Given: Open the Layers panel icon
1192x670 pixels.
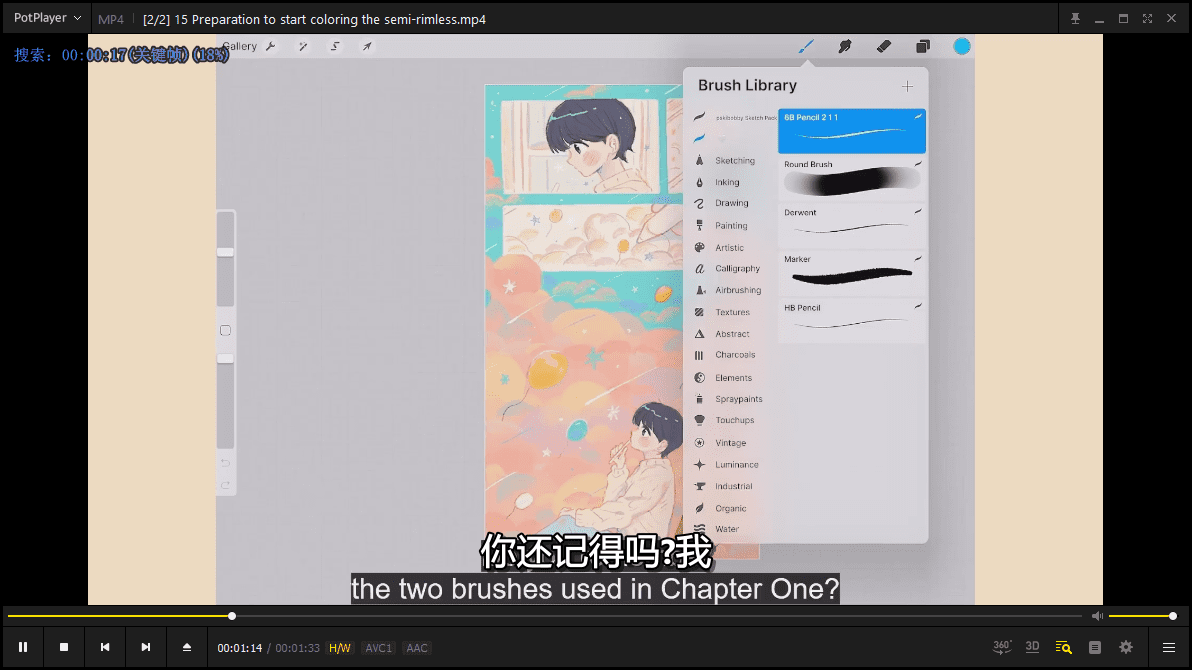Looking at the screenshot, I should (923, 46).
